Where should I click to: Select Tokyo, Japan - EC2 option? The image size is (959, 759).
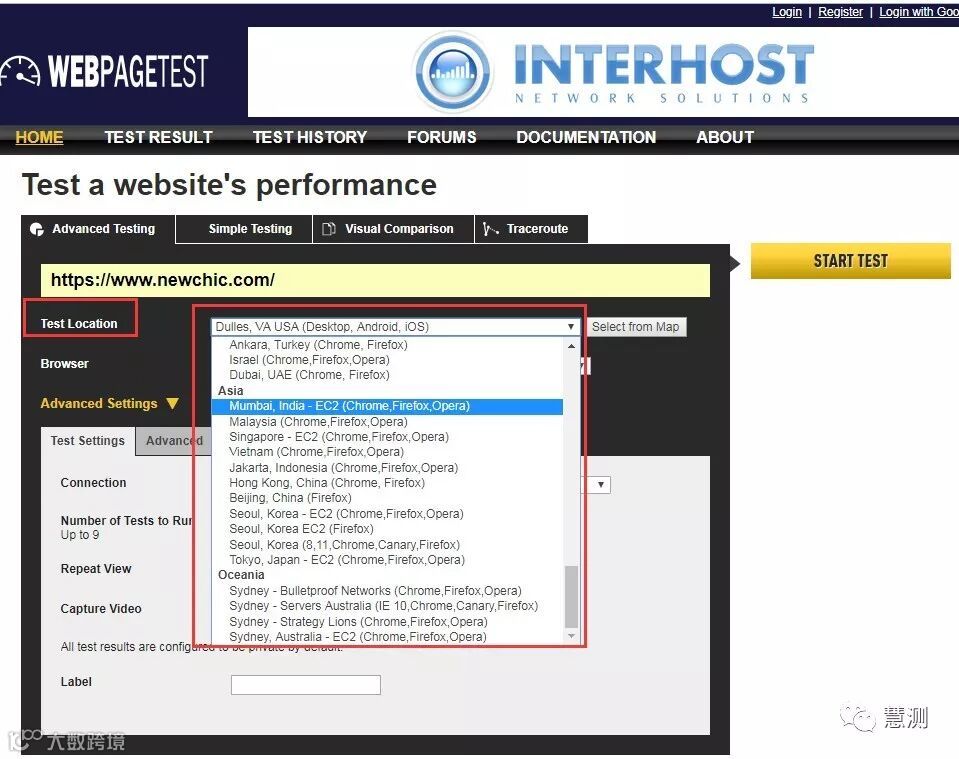[387, 560]
